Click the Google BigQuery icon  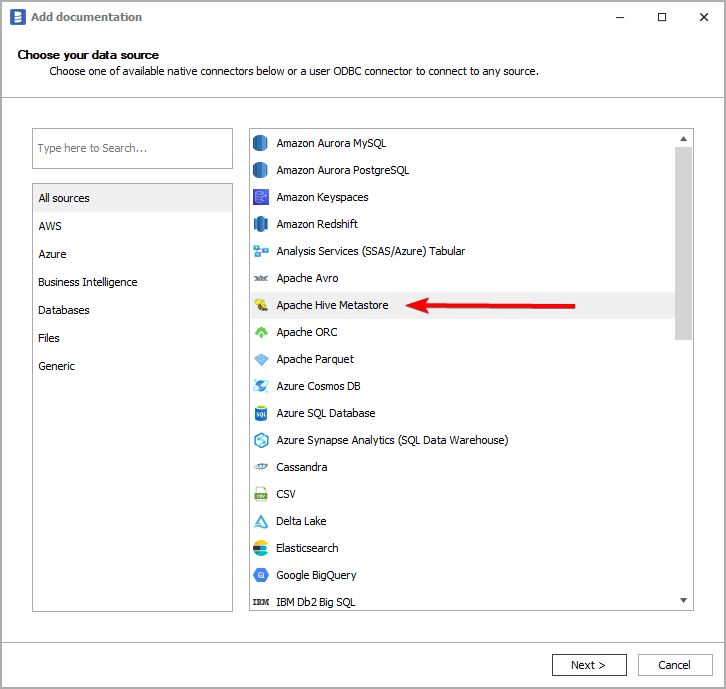tap(261, 575)
